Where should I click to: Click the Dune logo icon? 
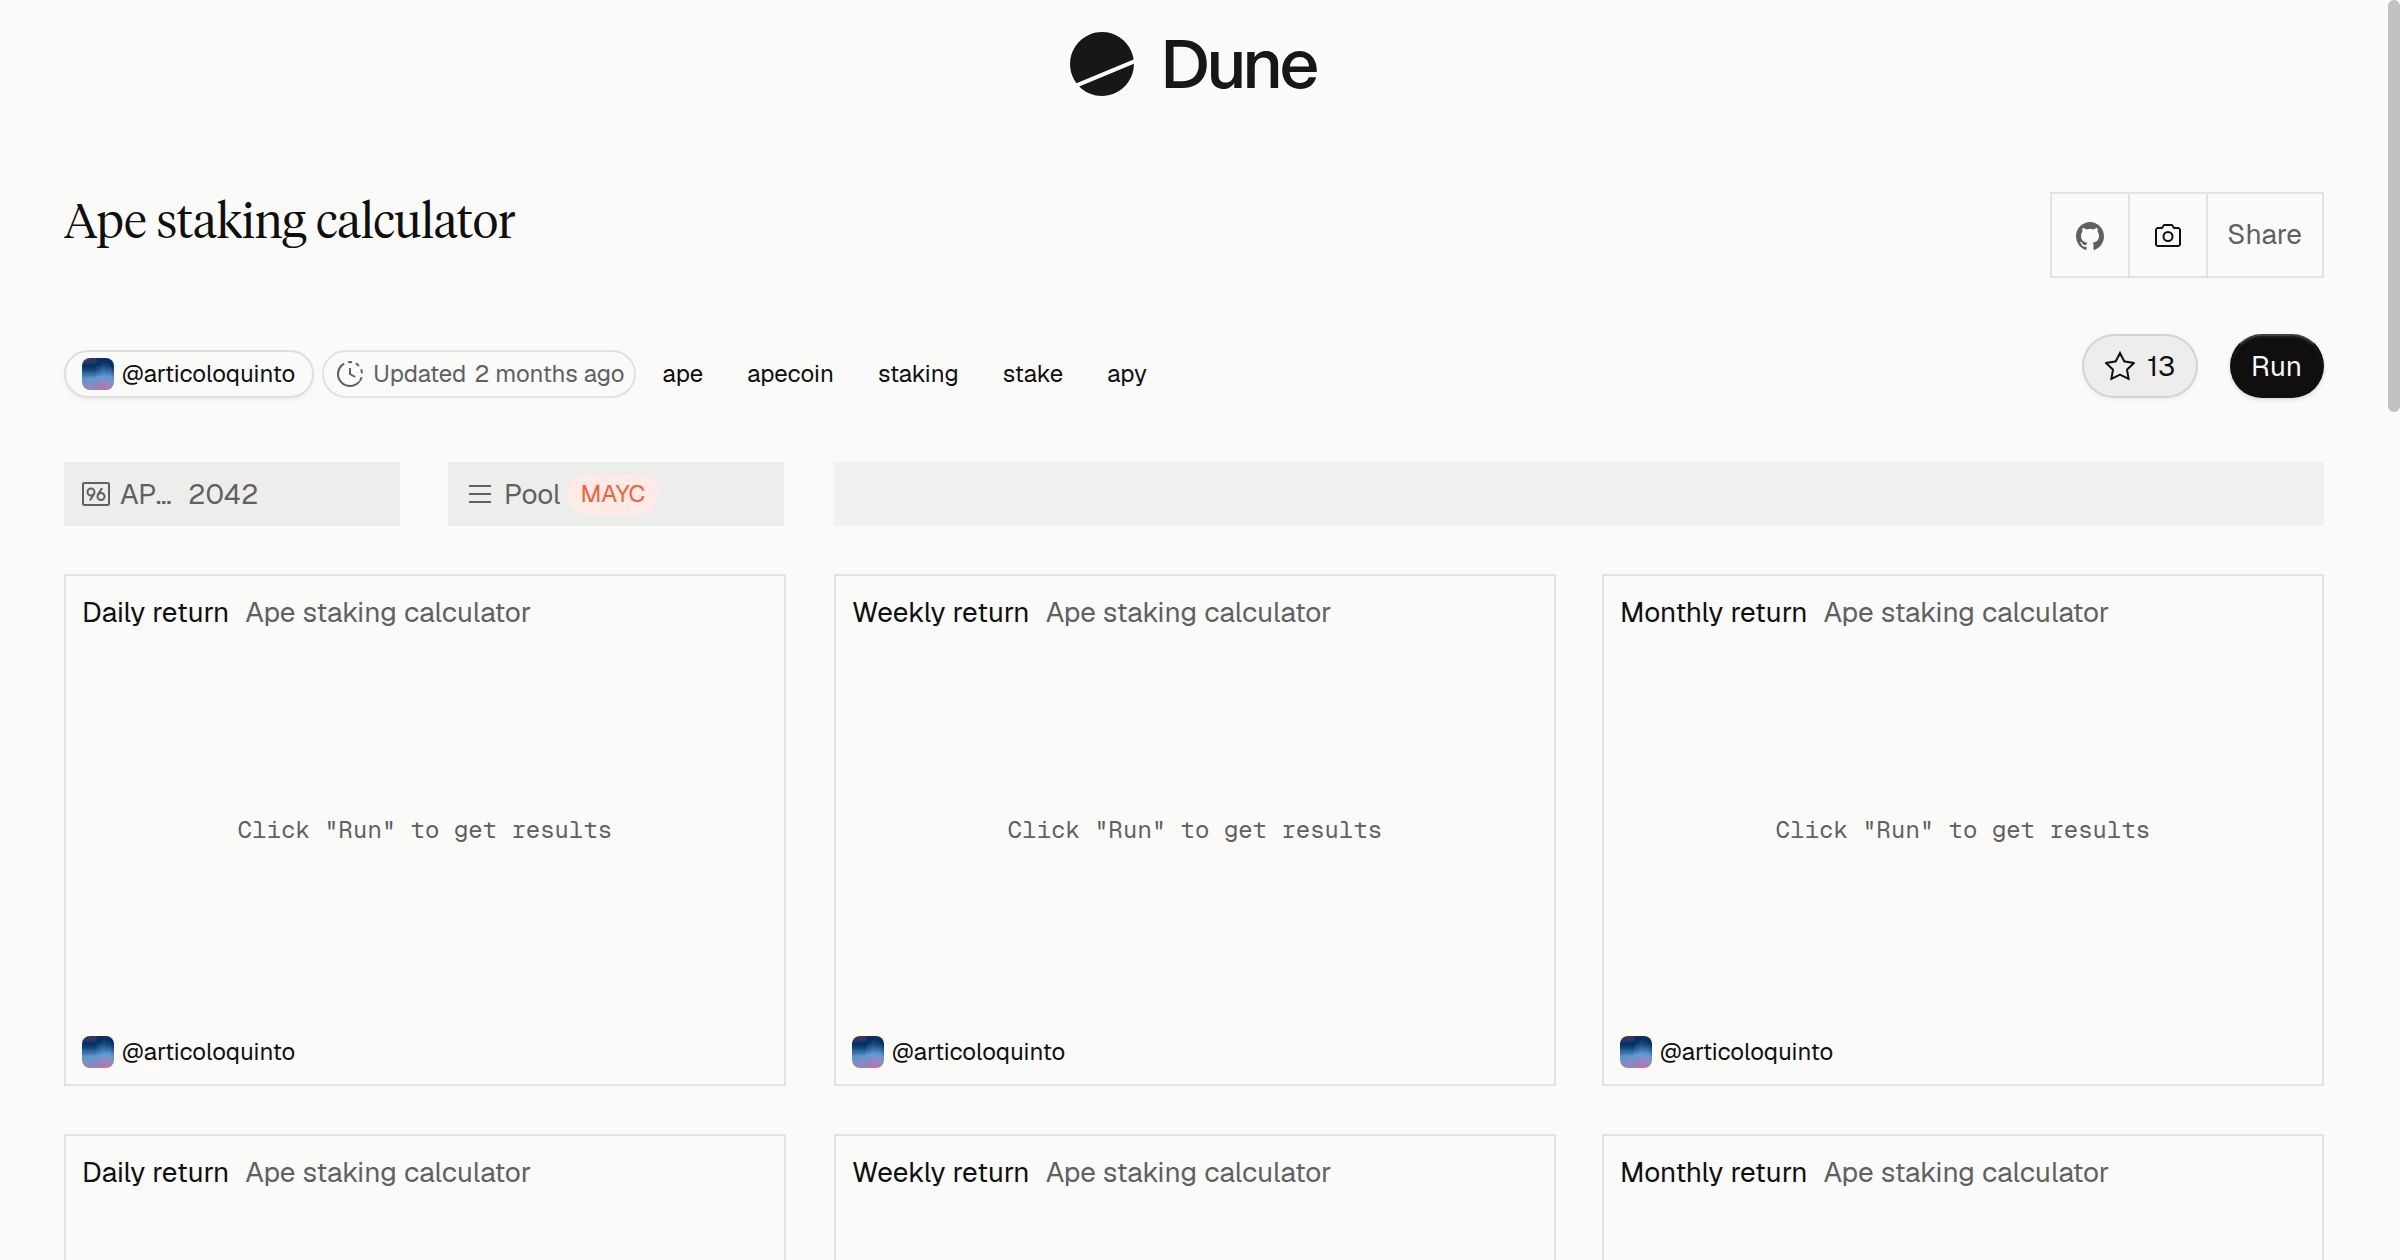pos(1101,64)
